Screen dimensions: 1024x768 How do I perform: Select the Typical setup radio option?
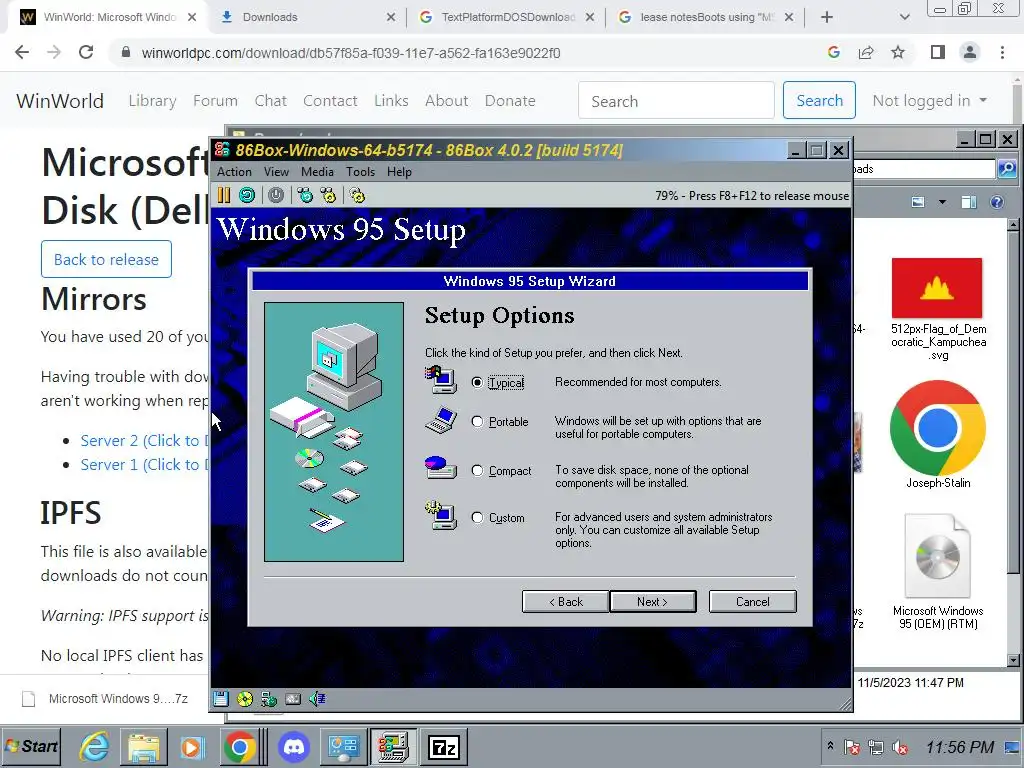(477, 383)
